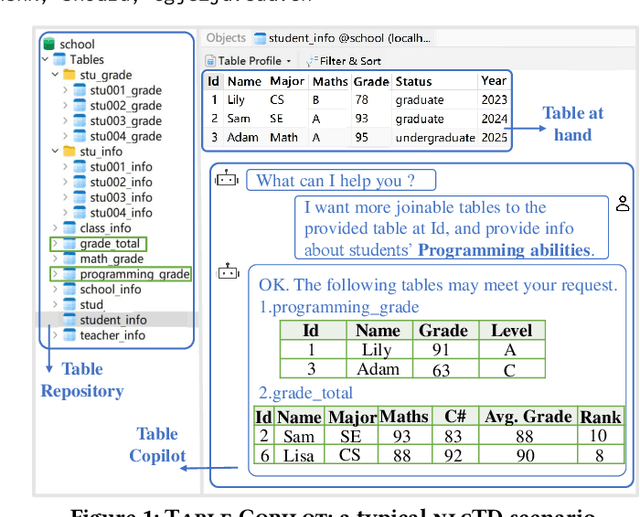Viewport: 640px width, 517px height.
Task: Click the Major column header in student_info
Action: [x=287, y=81]
